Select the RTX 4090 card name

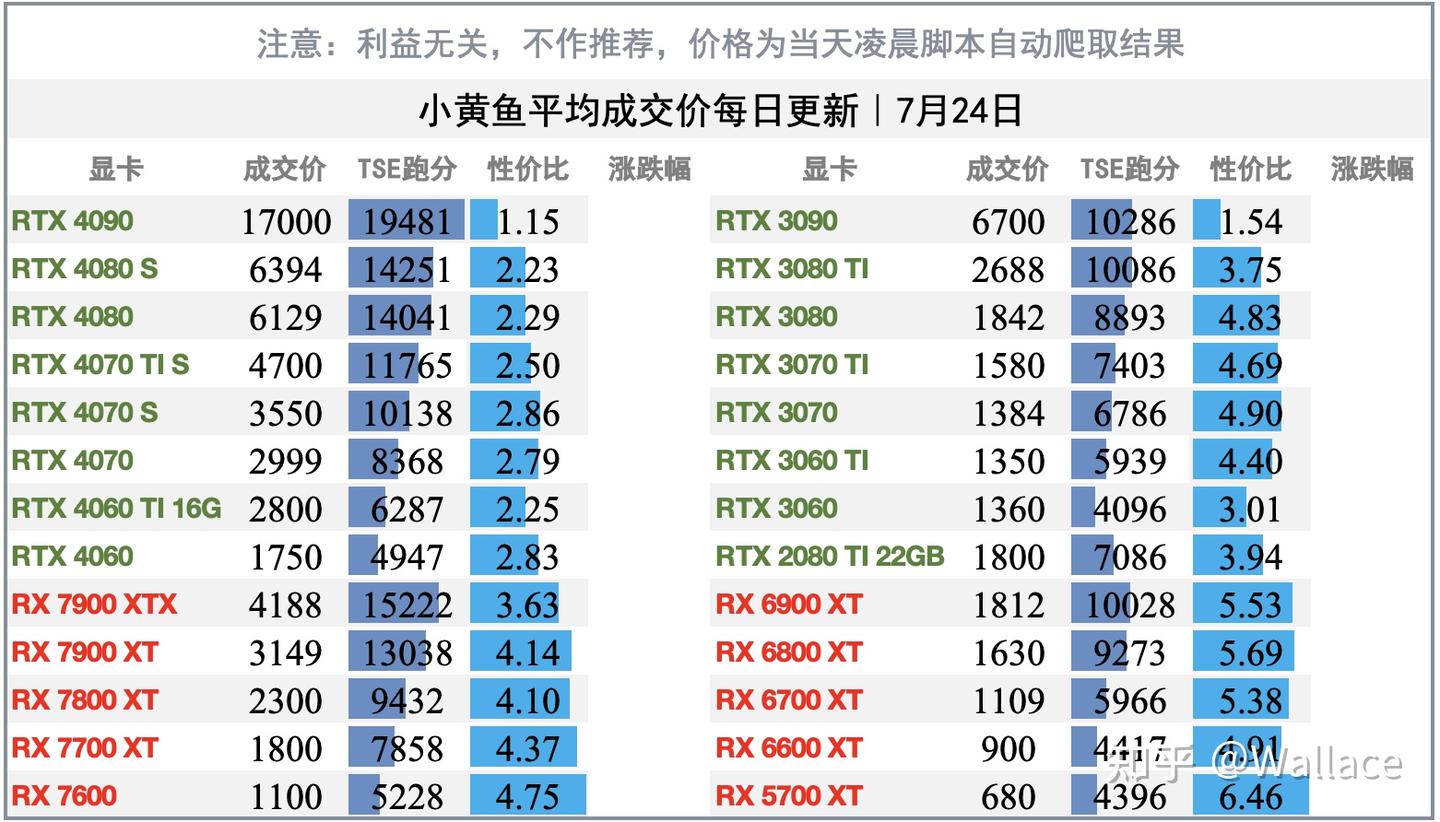pos(72,221)
